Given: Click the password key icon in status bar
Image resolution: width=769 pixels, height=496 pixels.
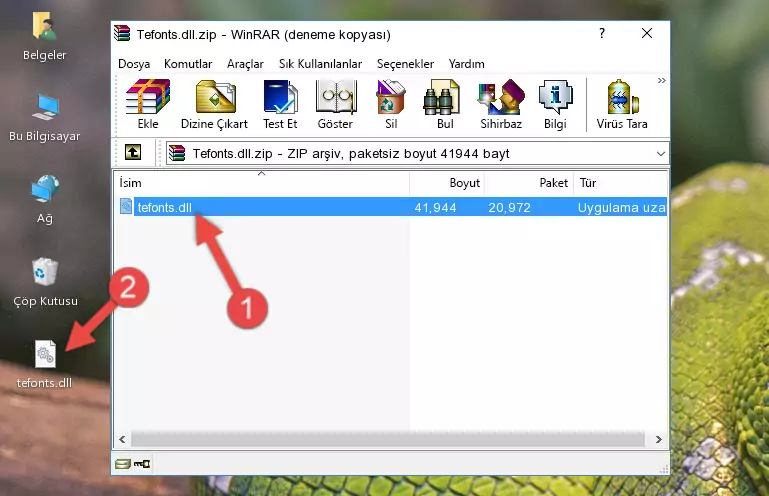Looking at the screenshot, I should tap(142, 464).
